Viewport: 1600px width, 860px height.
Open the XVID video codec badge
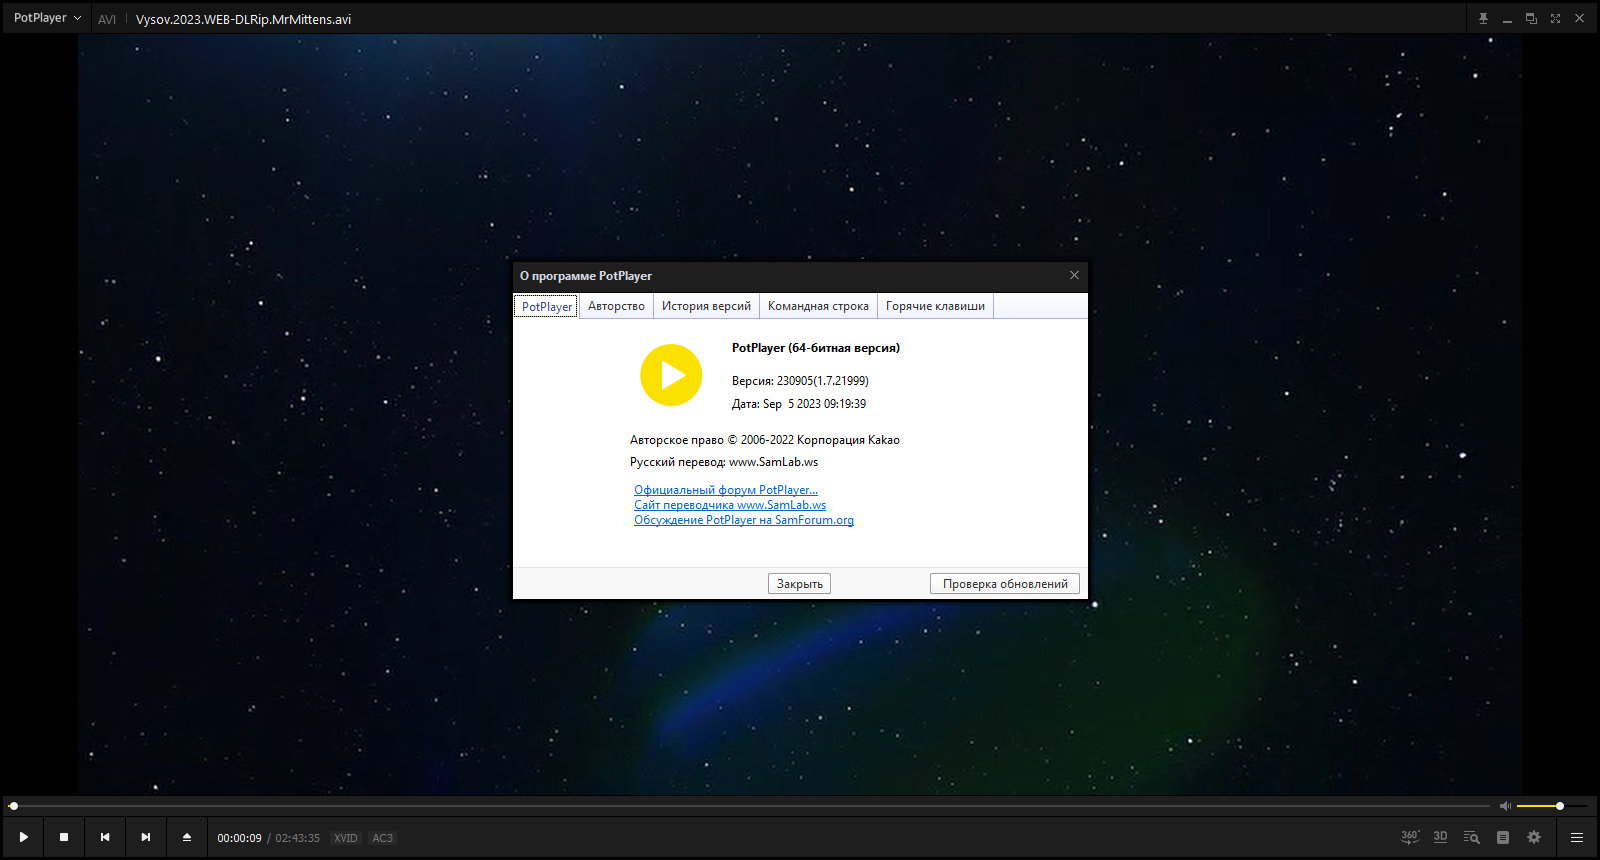coord(346,838)
